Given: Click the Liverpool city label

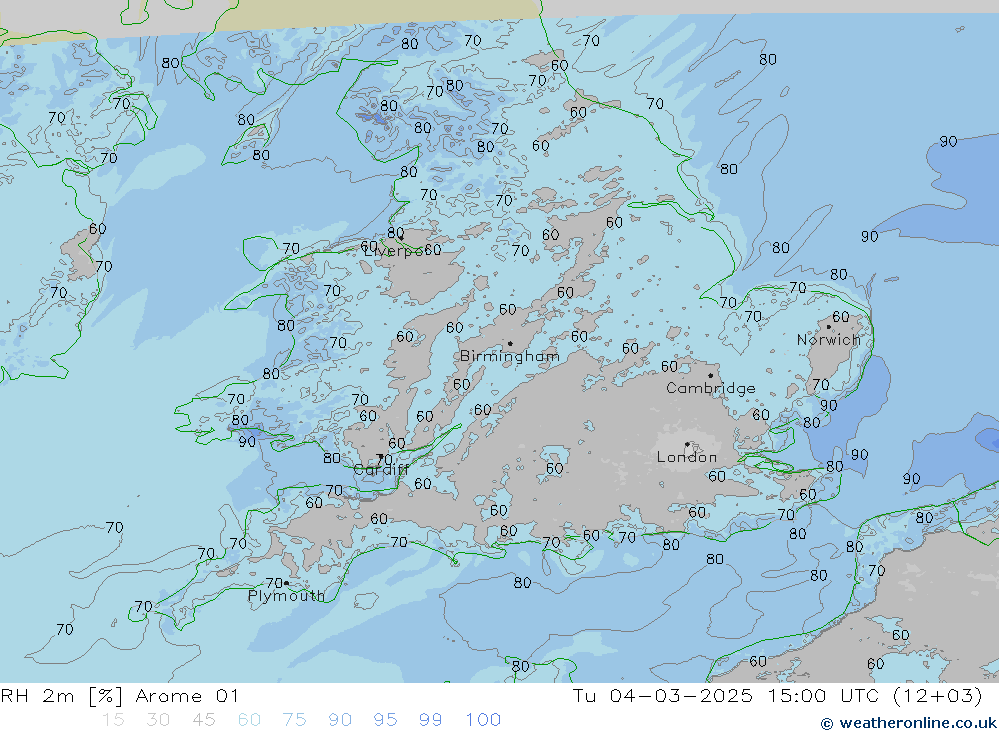Looking at the screenshot, I should [402, 251].
